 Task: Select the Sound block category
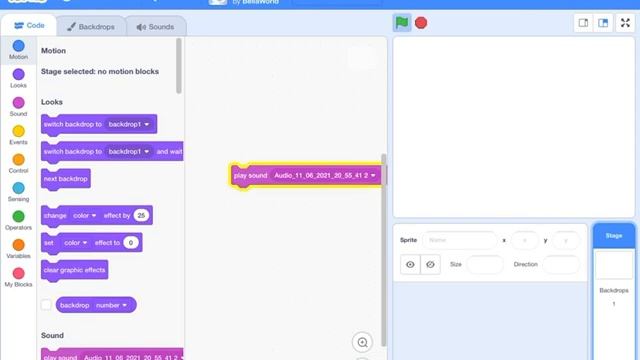18,107
